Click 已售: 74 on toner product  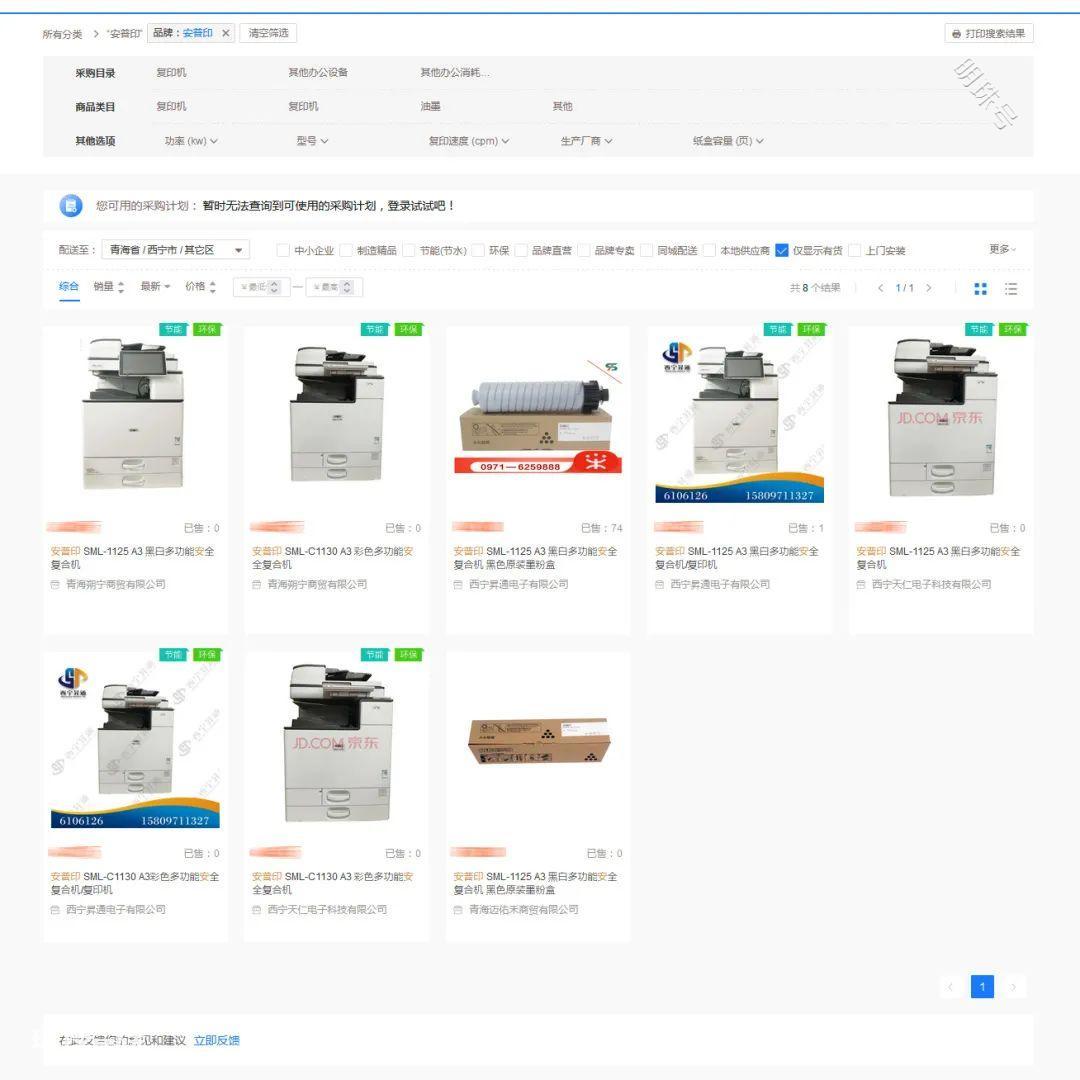(601, 528)
